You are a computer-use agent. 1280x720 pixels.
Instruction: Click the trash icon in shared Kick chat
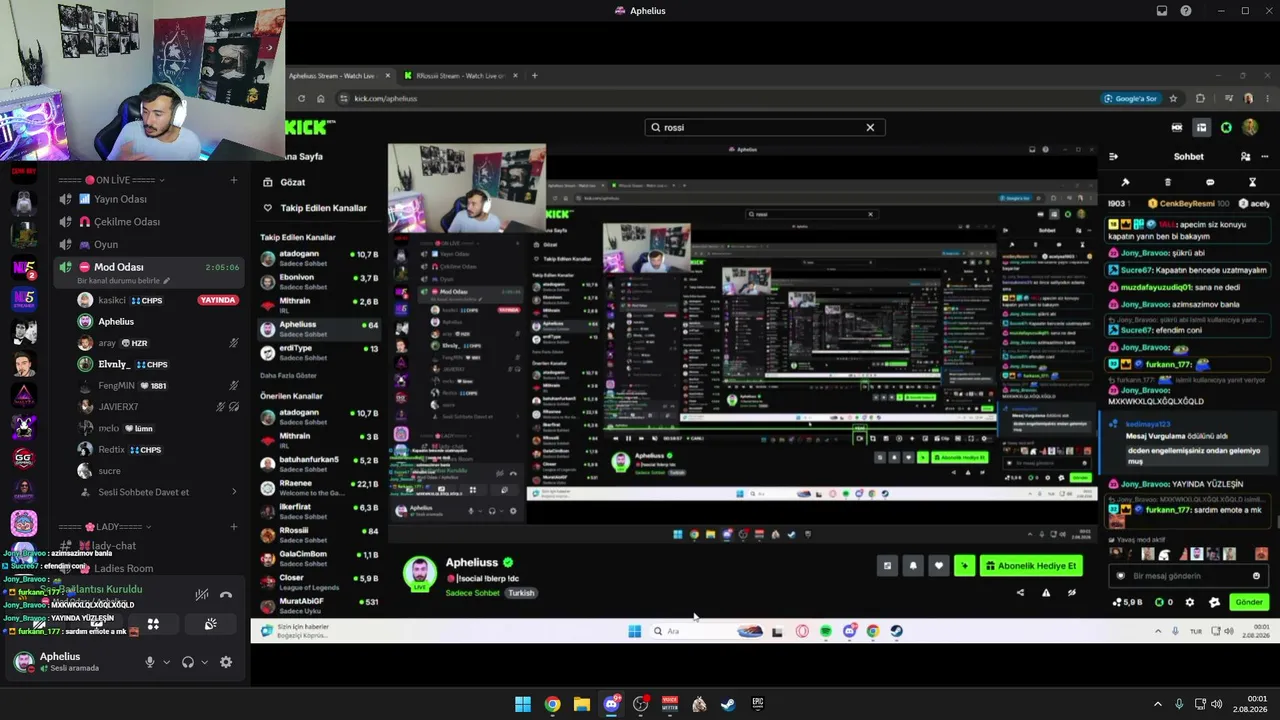pos(1168,182)
